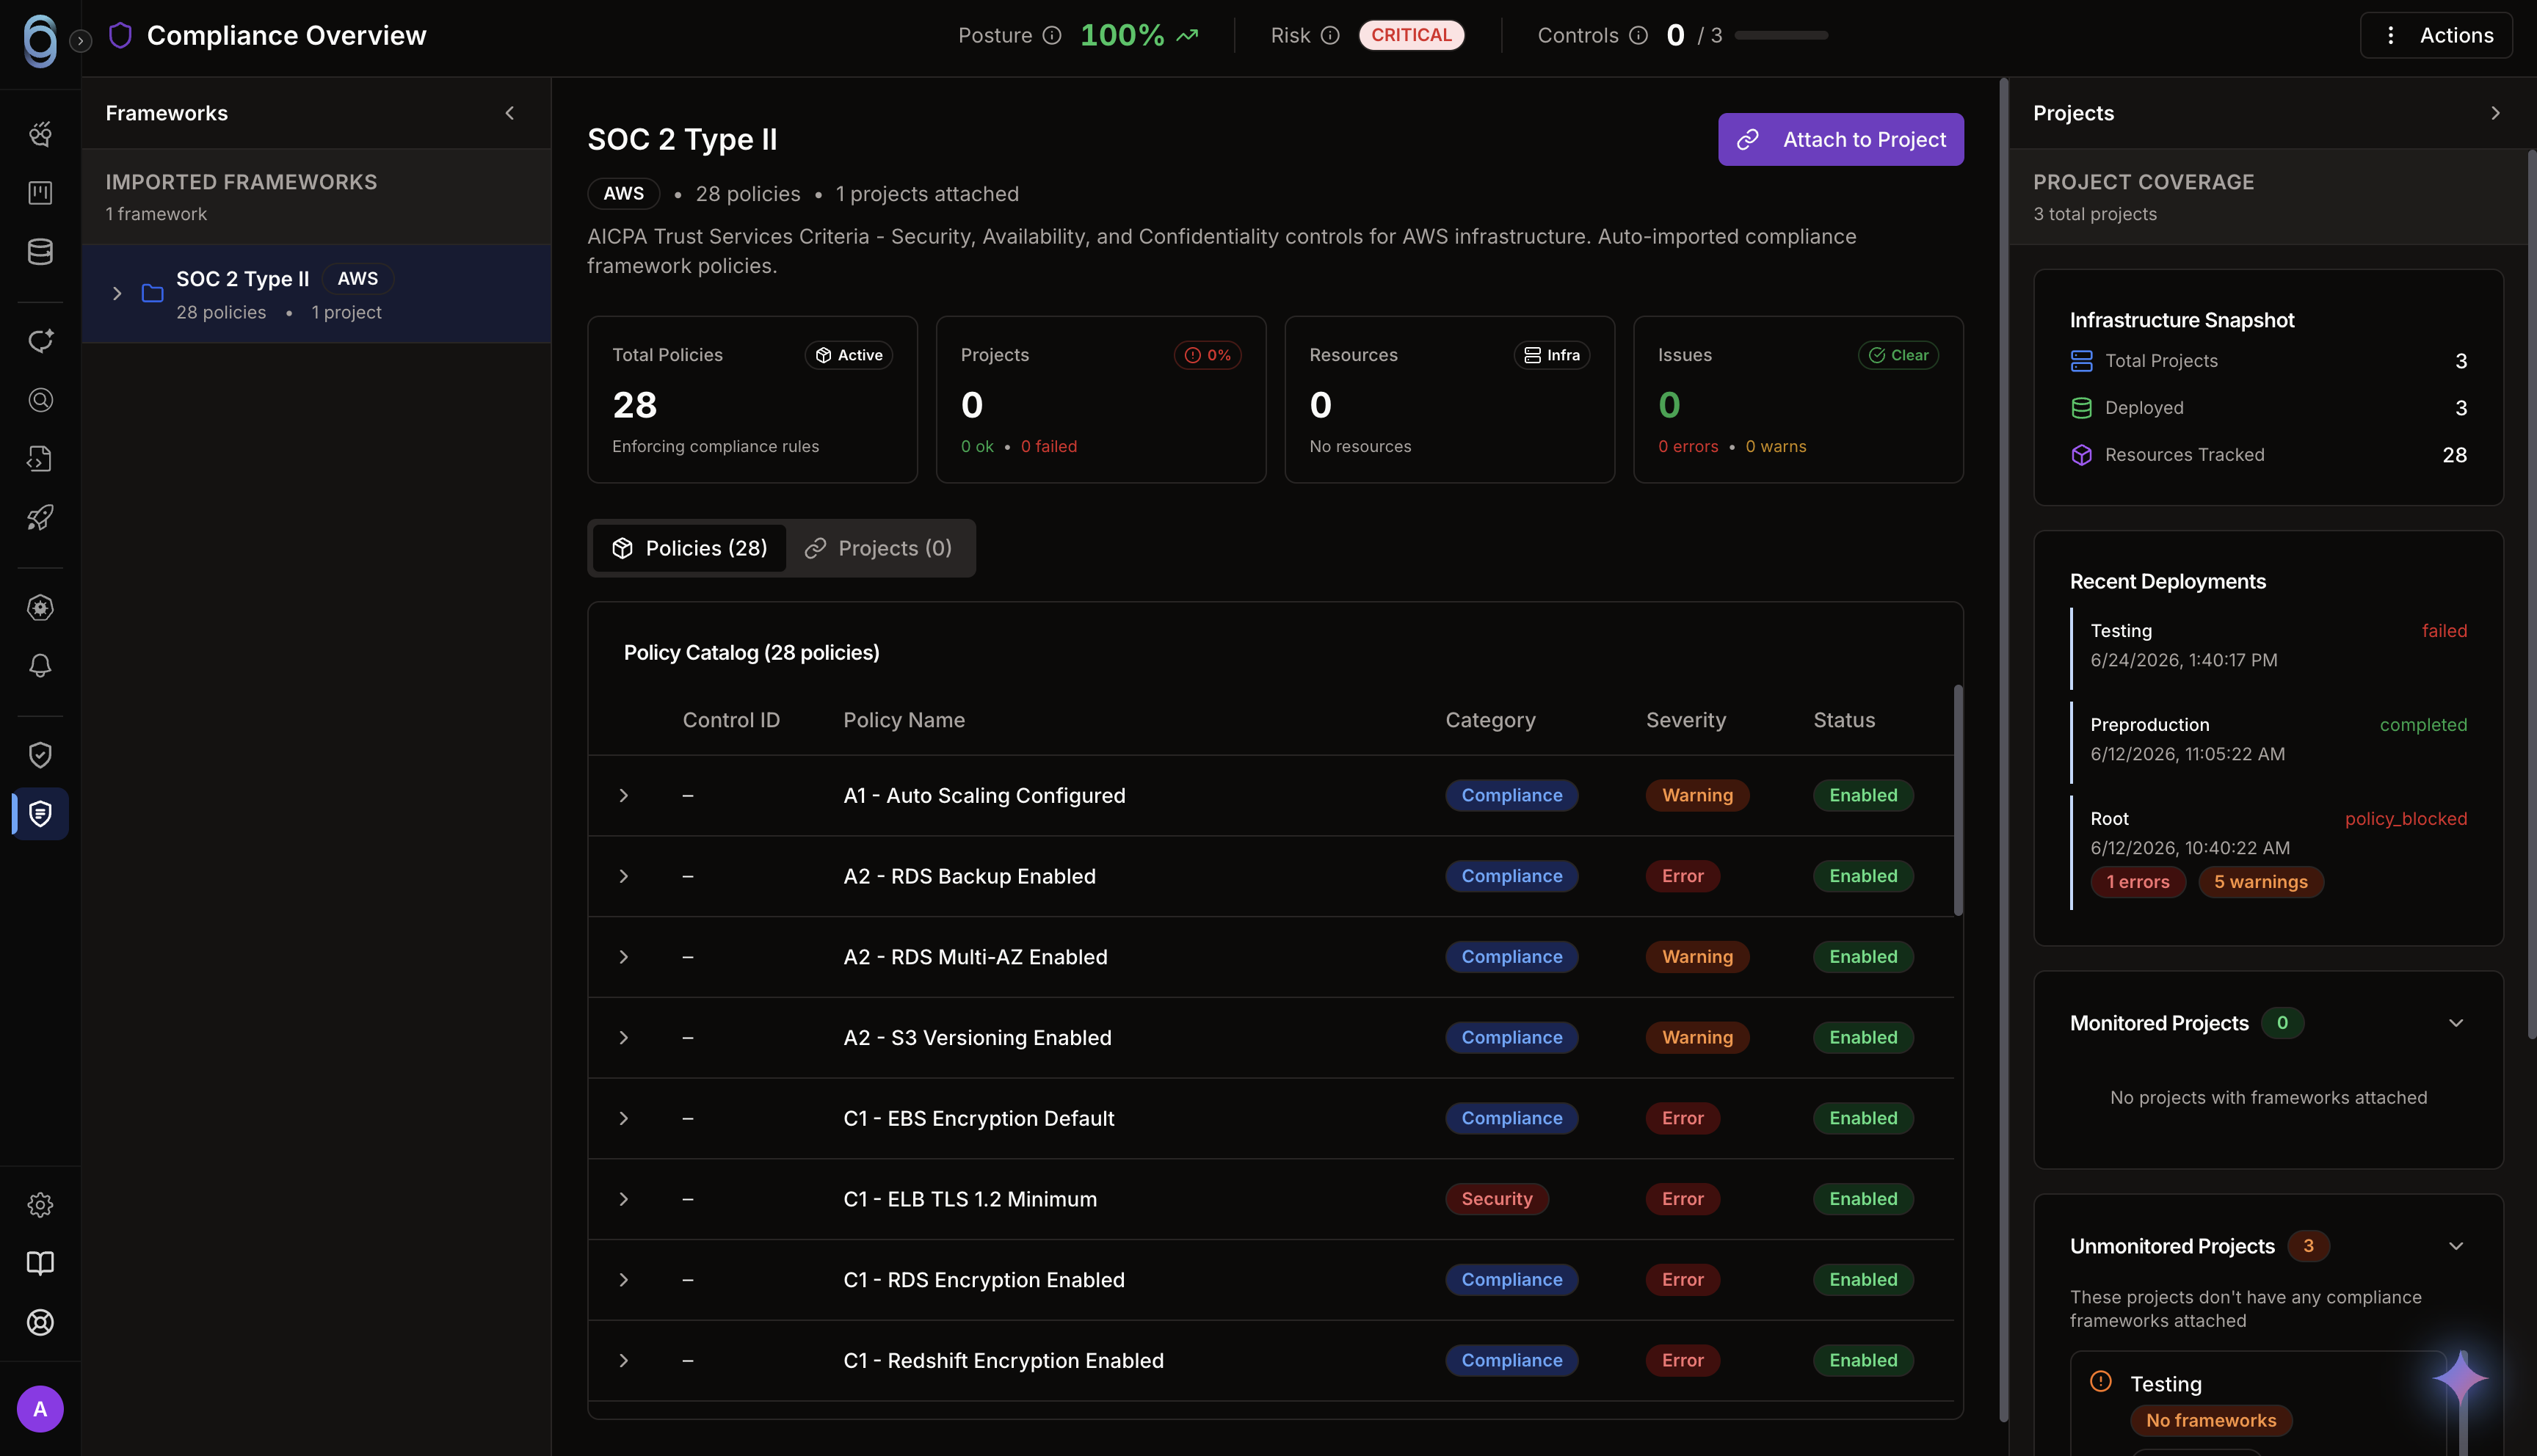The image size is (2537, 1456).
Task: Click the Attach to Project button
Action: coord(1841,139)
